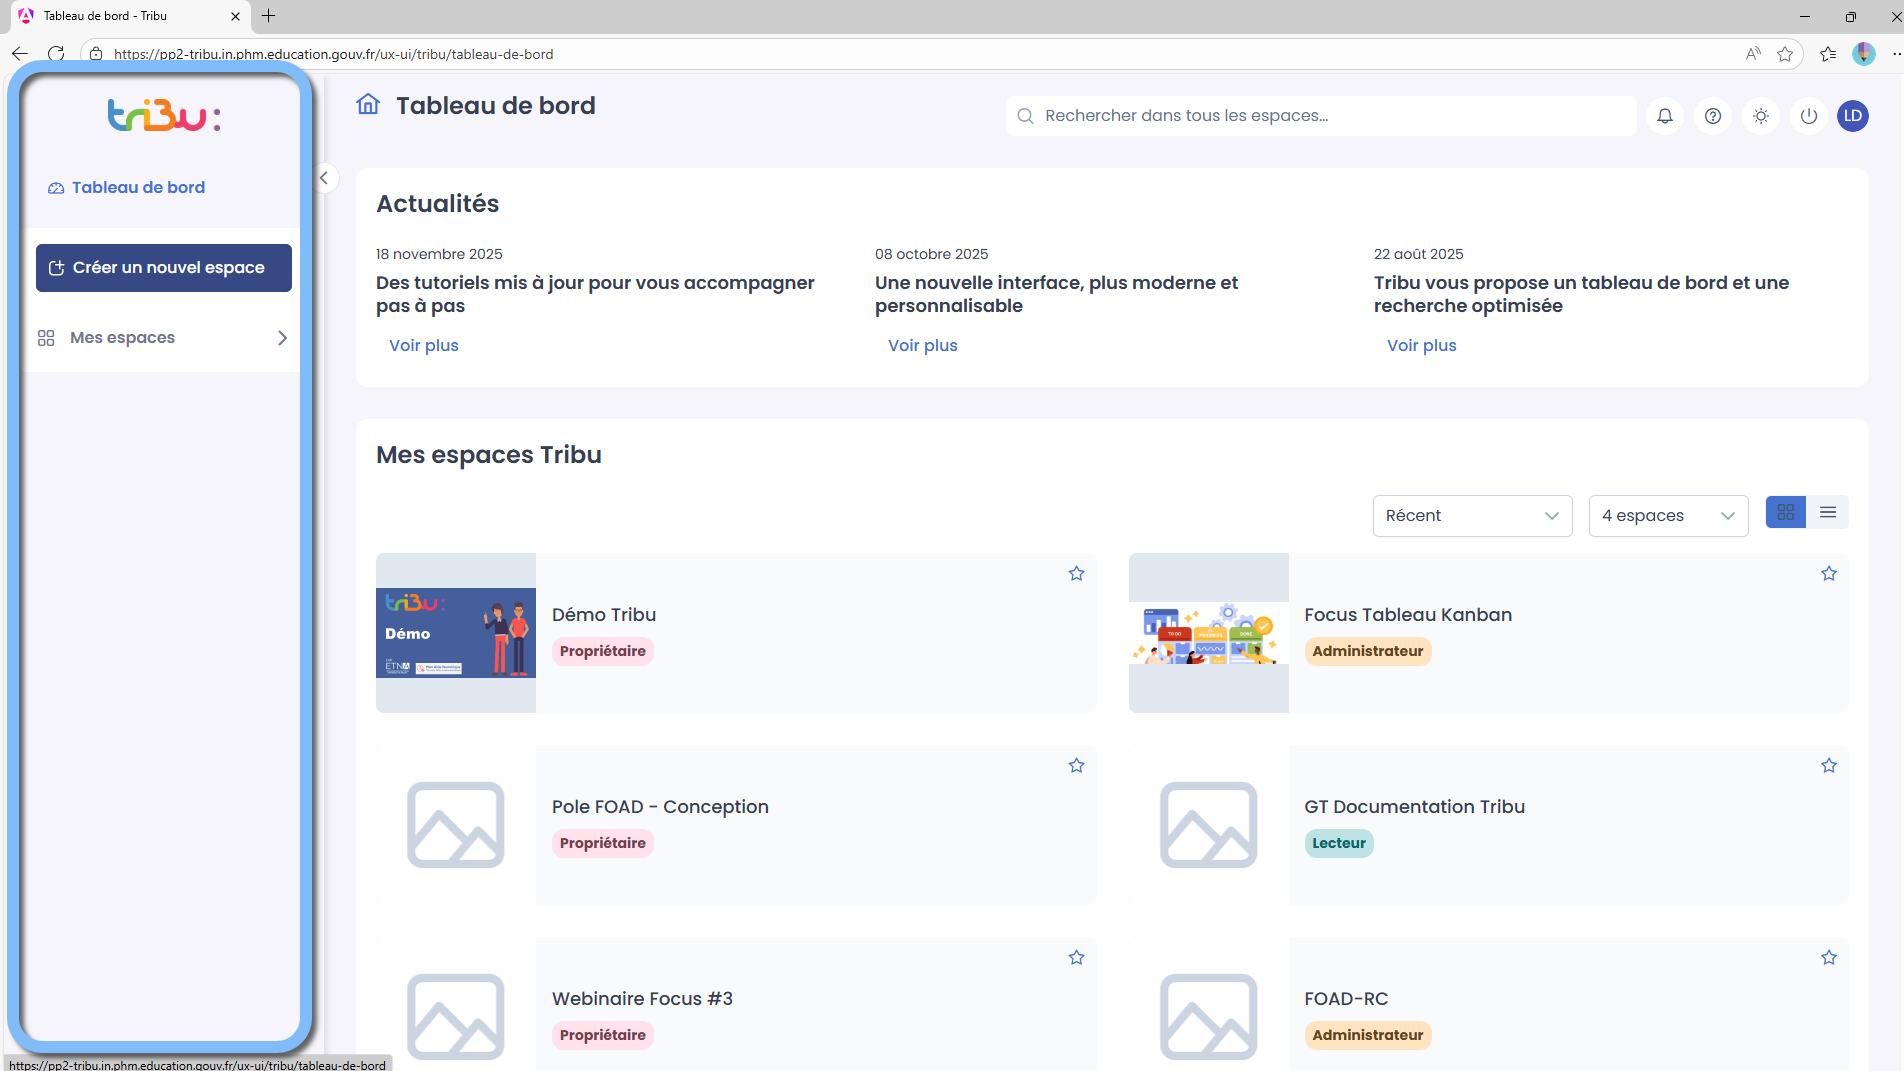Image resolution: width=1904 pixels, height=1071 pixels.
Task: Favorite the Démo Tribu space
Action: [x=1076, y=573]
